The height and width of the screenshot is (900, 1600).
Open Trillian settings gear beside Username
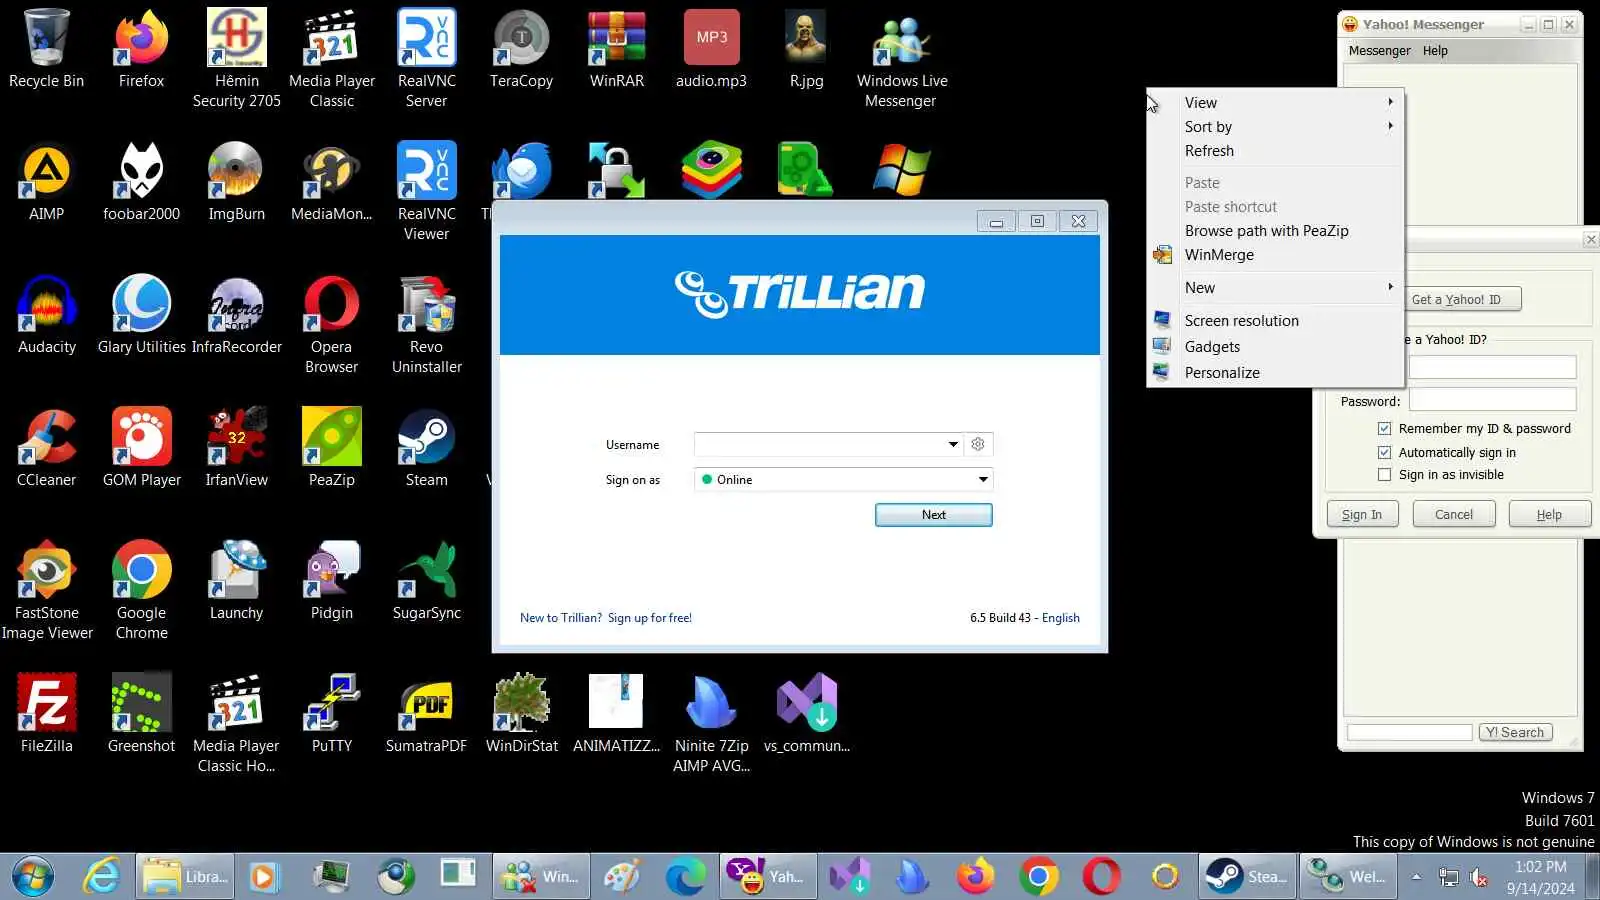tap(978, 444)
